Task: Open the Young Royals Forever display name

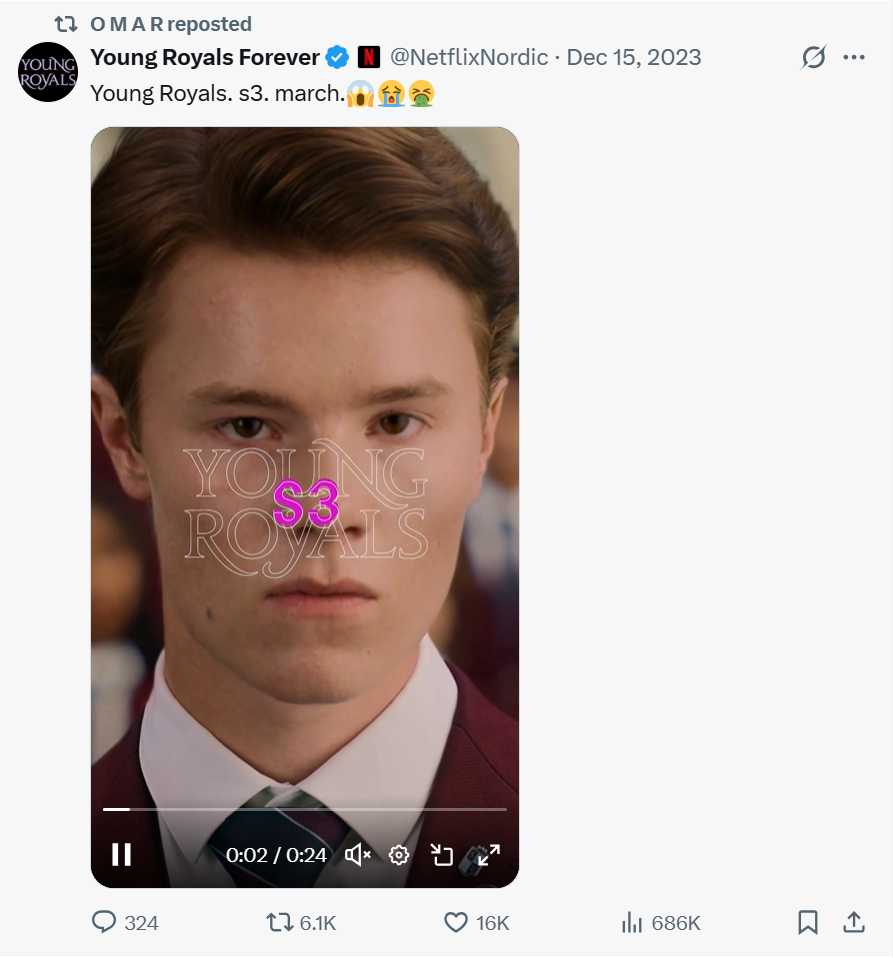Action: (x=205, y=57)
